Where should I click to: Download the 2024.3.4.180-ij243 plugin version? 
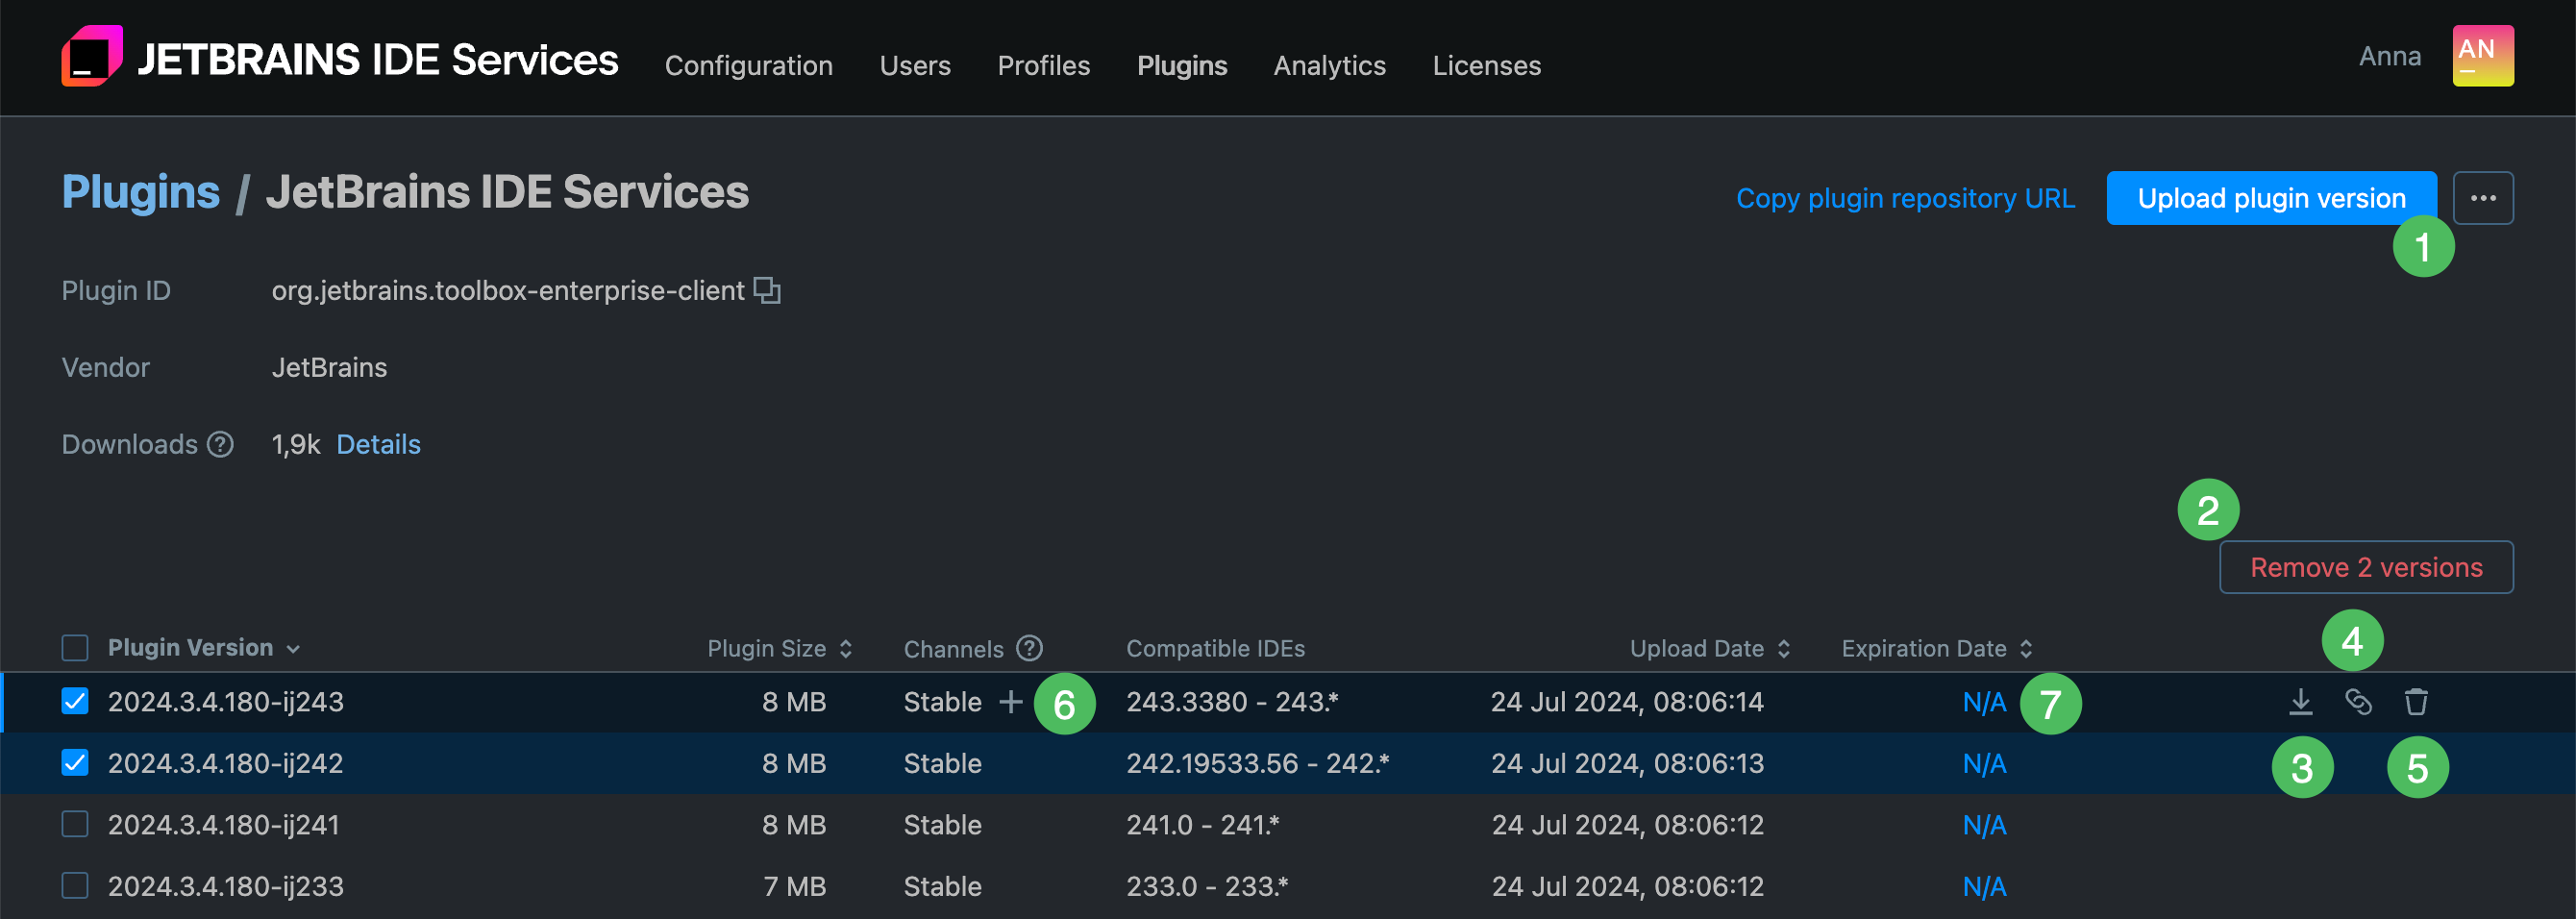click(2300, 702)
